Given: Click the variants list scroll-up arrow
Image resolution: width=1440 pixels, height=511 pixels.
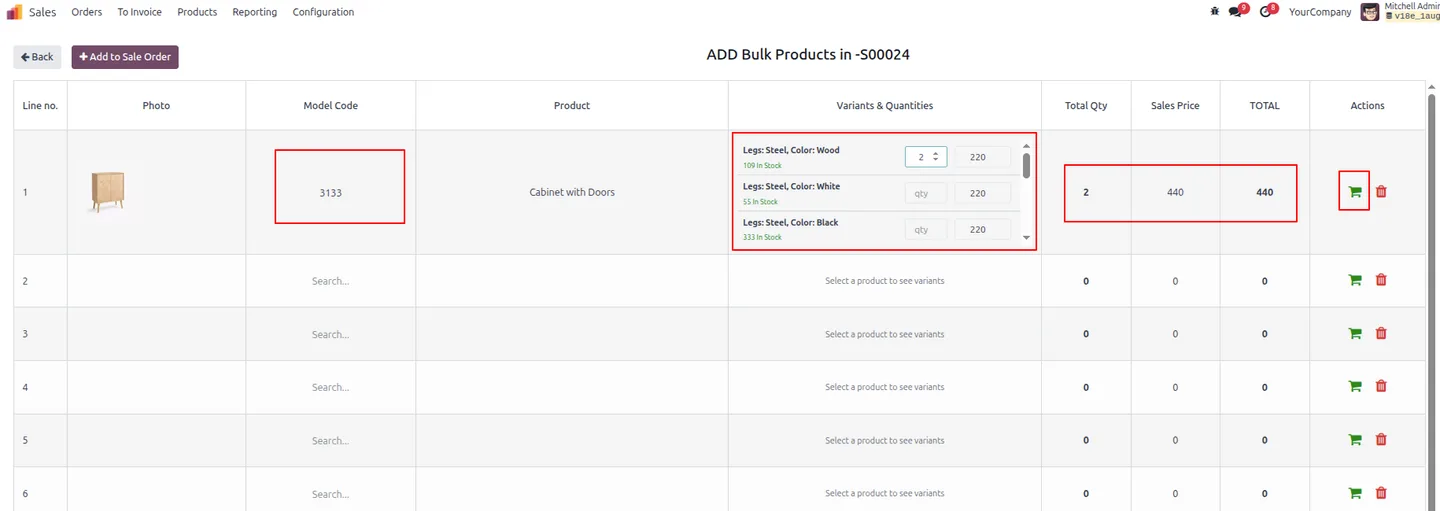Looking at the screenshot, I should click(1026, 146).
